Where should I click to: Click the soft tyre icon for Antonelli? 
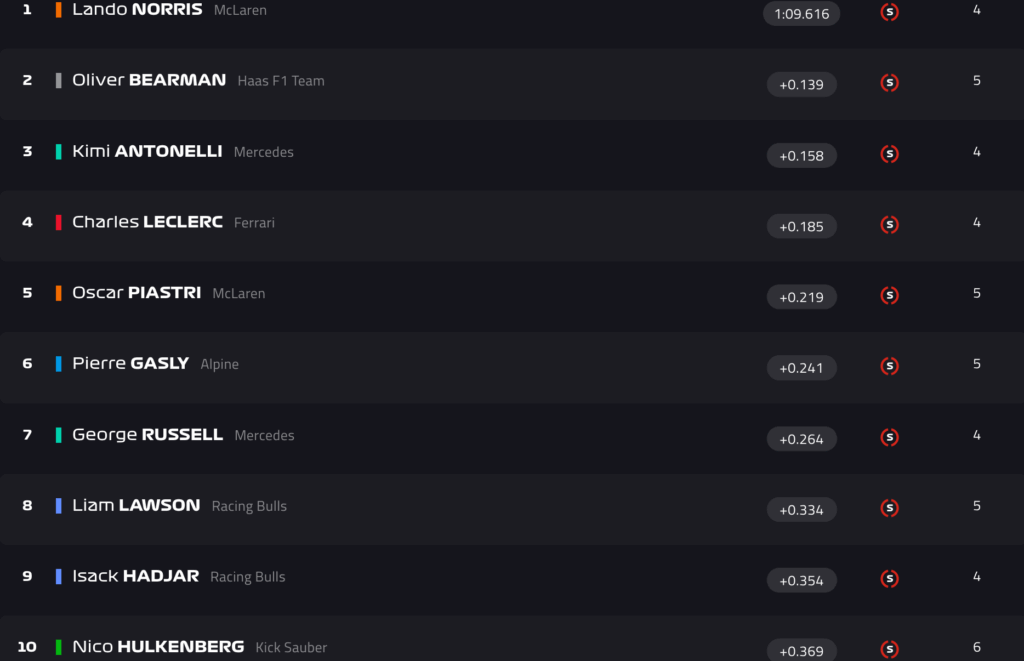click(889, 154)
